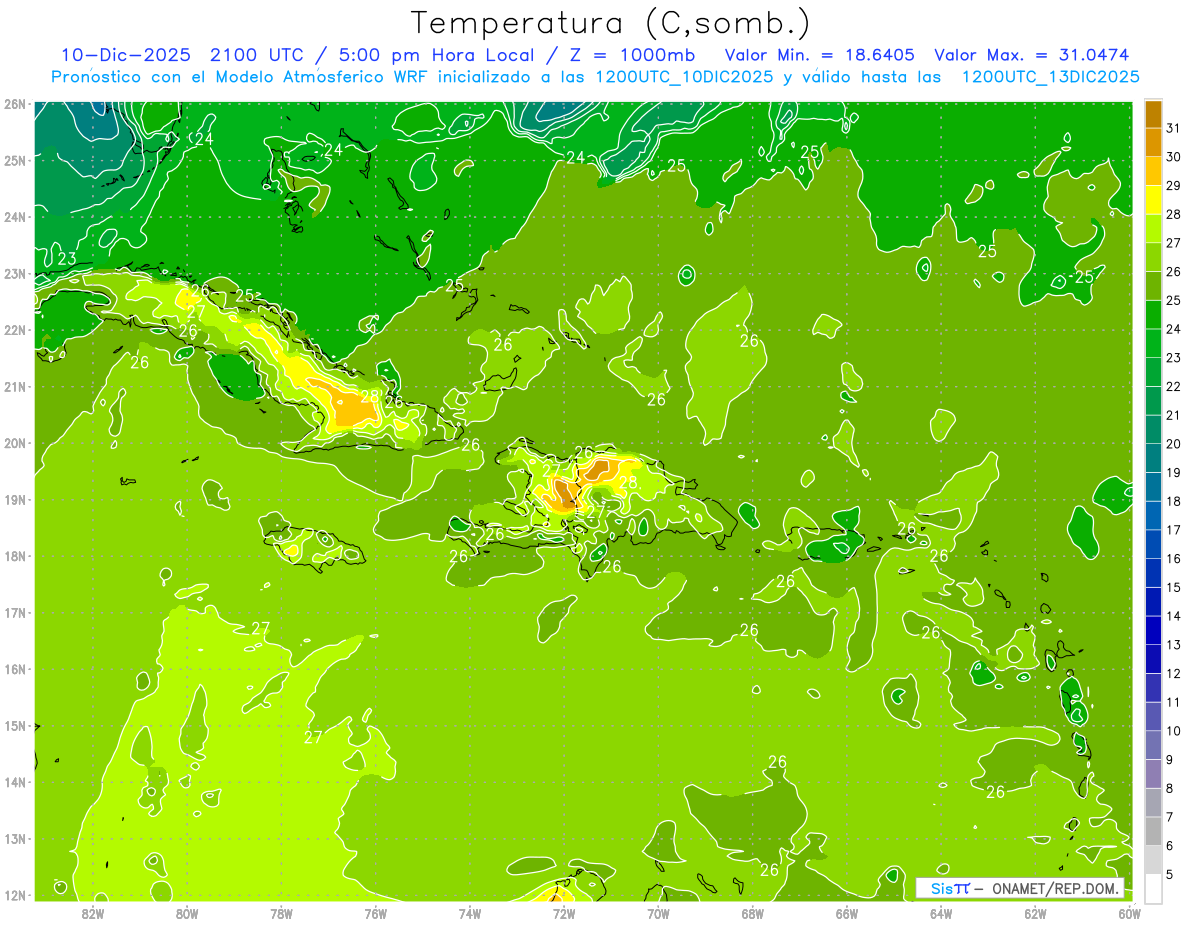Viewport: 1200px width, 927px height.
Task: Click the 26N latitude axis label
Action: pos(14,103)
